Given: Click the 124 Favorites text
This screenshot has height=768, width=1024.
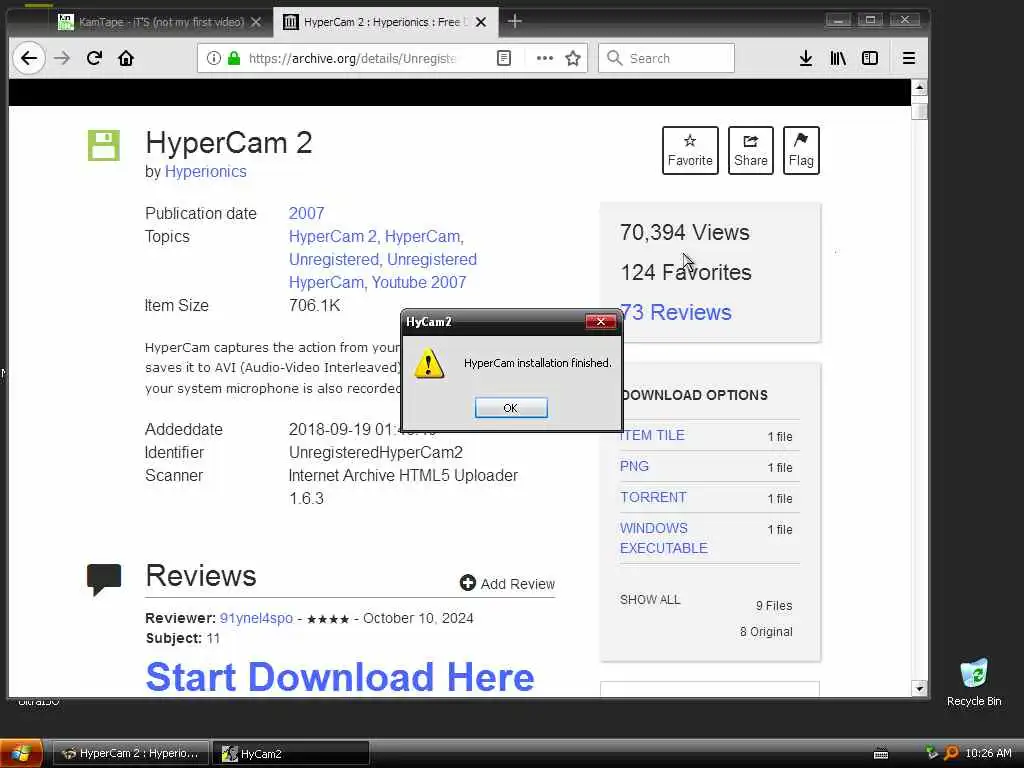Looking at the screenshot, I should pyautogui.click(x=686, y=272).
